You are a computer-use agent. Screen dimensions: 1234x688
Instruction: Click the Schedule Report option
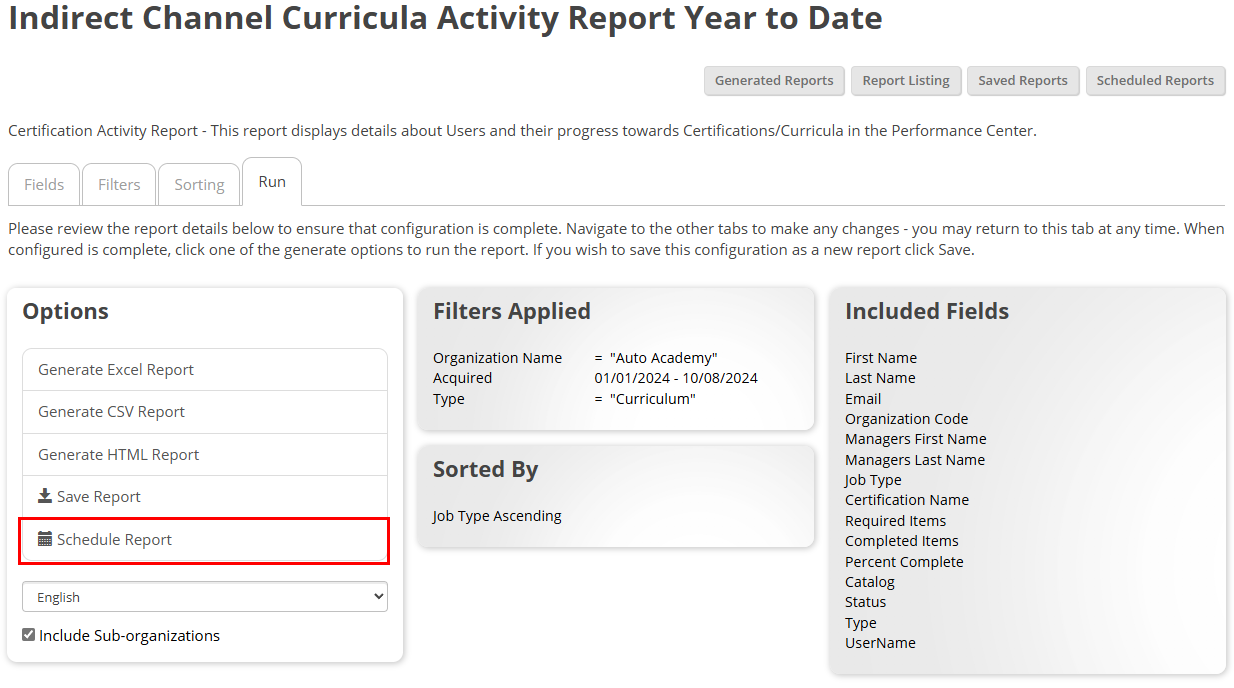pyautogui.click(x=205, y=540)
